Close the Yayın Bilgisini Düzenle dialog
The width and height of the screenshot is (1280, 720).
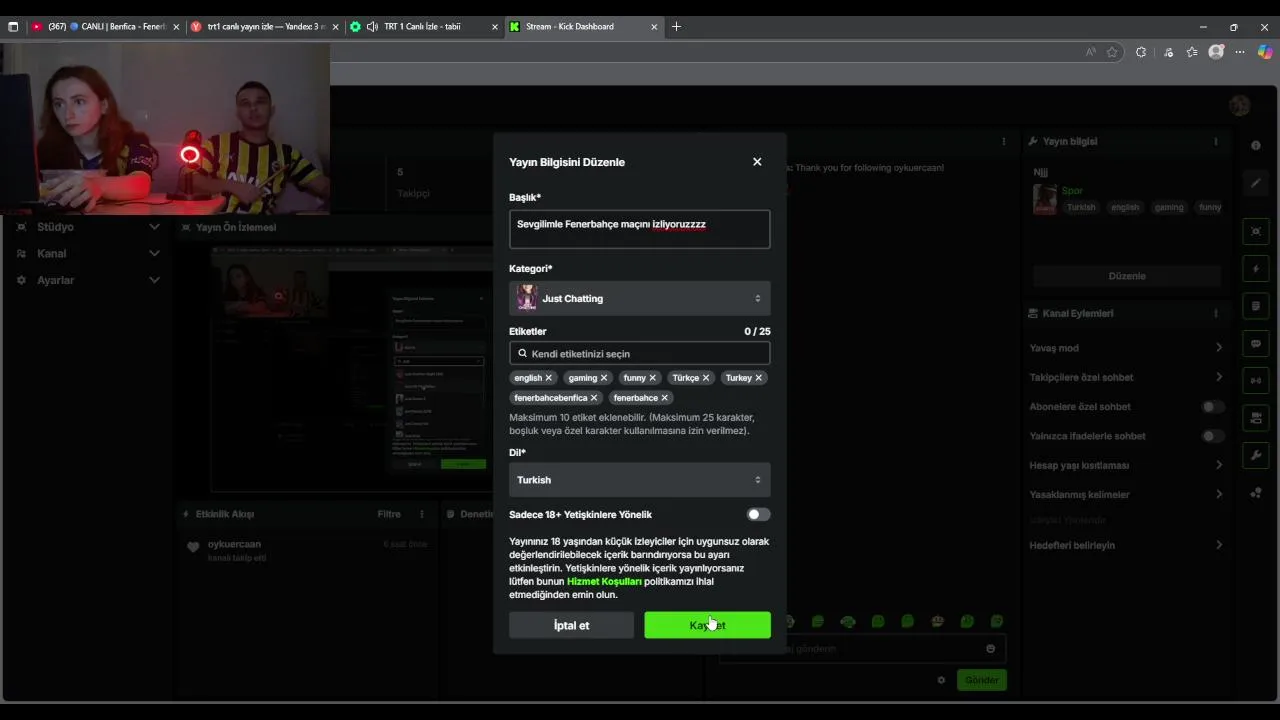[x=757, y=162]
